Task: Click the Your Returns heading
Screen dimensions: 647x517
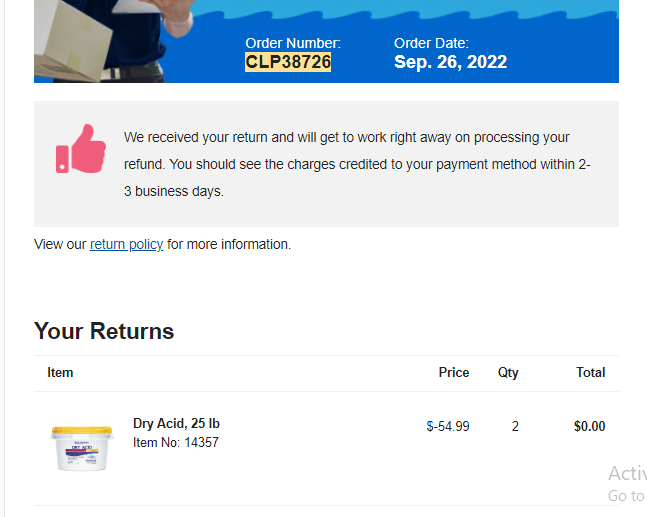Action: [x=104, y=331]
